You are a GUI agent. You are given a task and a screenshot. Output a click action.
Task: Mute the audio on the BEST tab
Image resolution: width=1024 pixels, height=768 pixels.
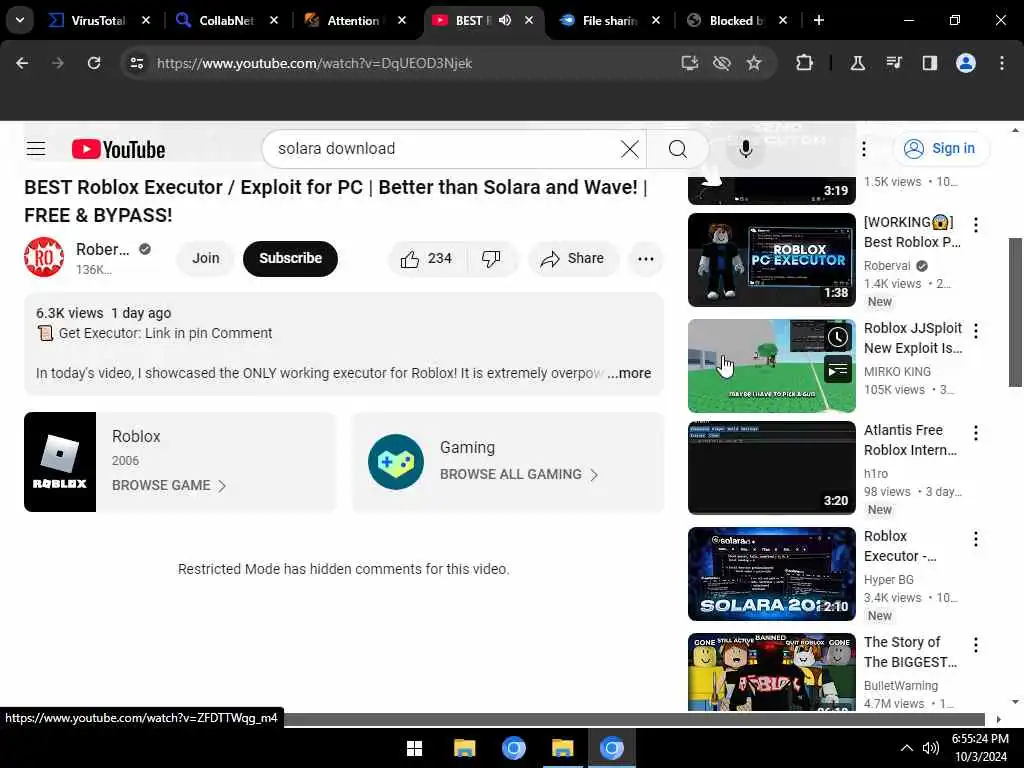[505, 20]
